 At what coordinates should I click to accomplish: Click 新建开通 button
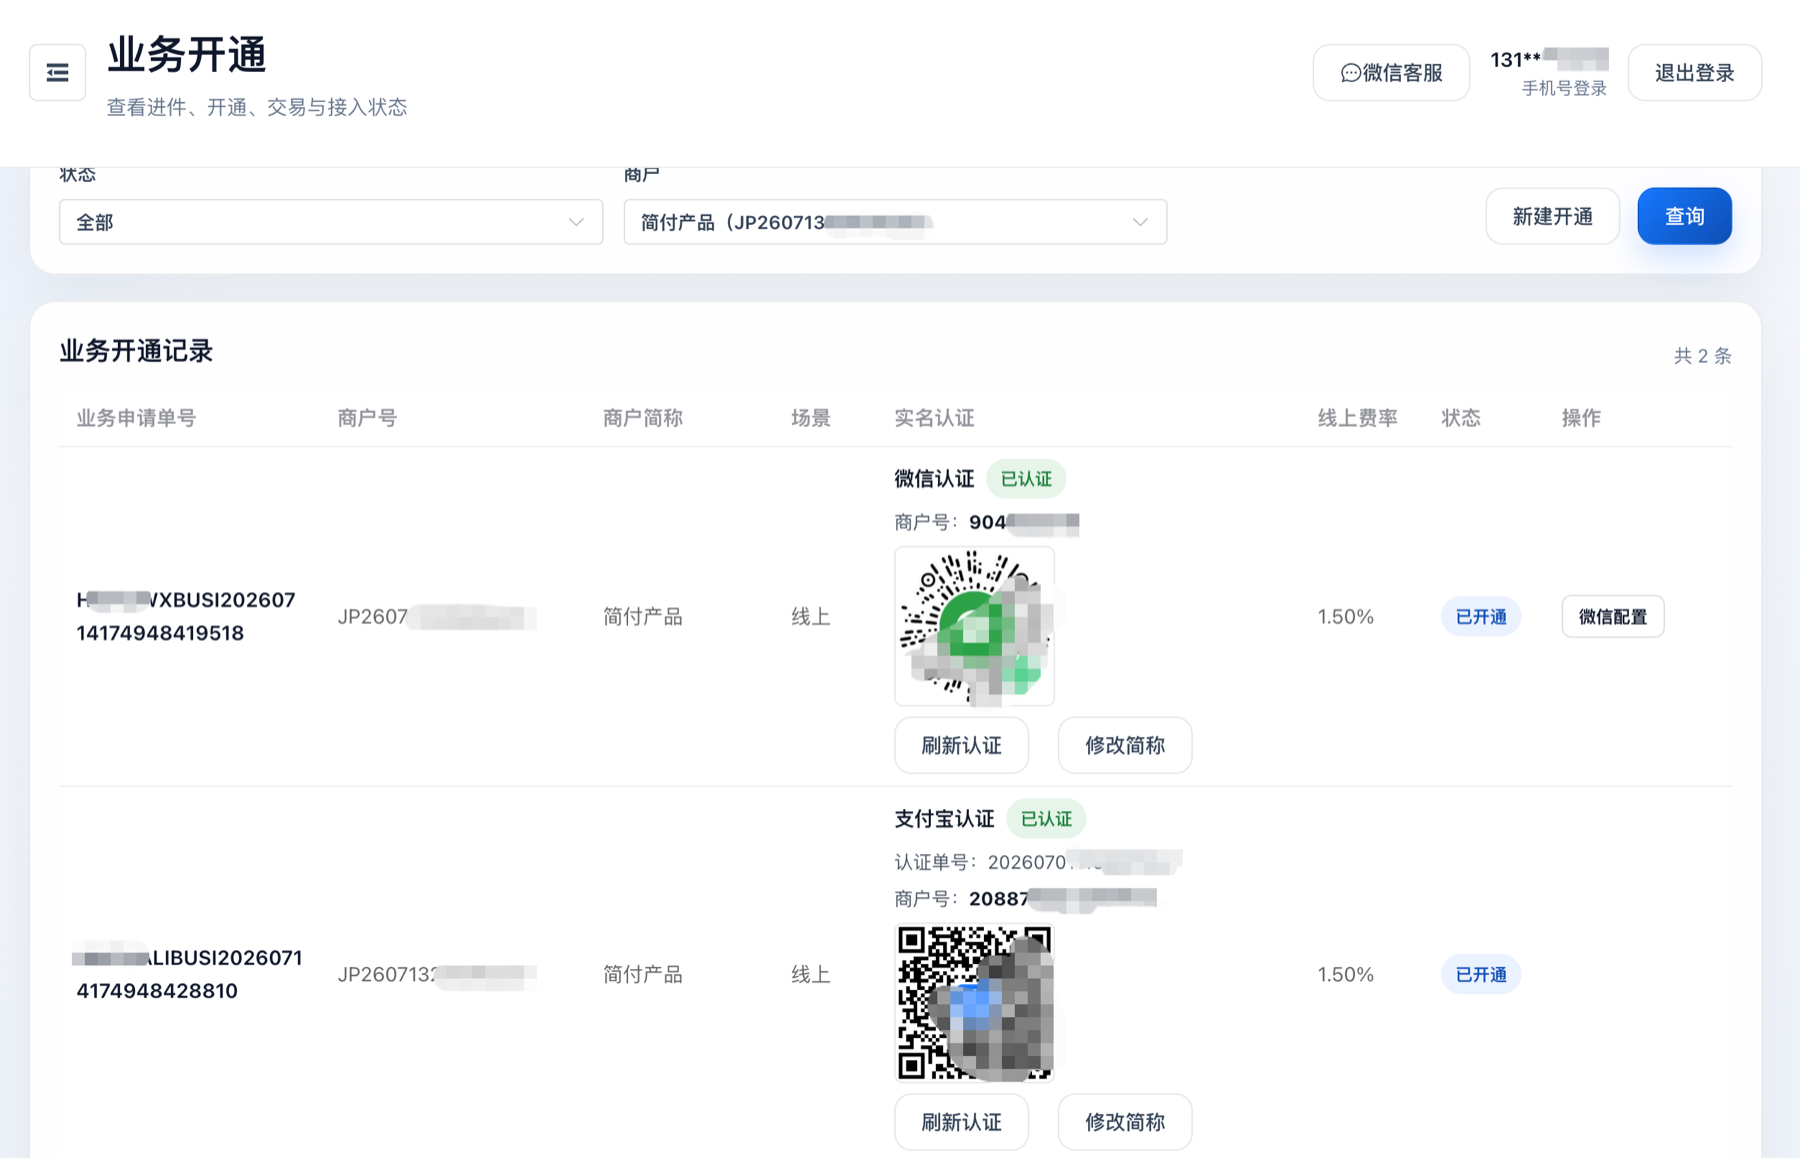[x=1552, y=216]
